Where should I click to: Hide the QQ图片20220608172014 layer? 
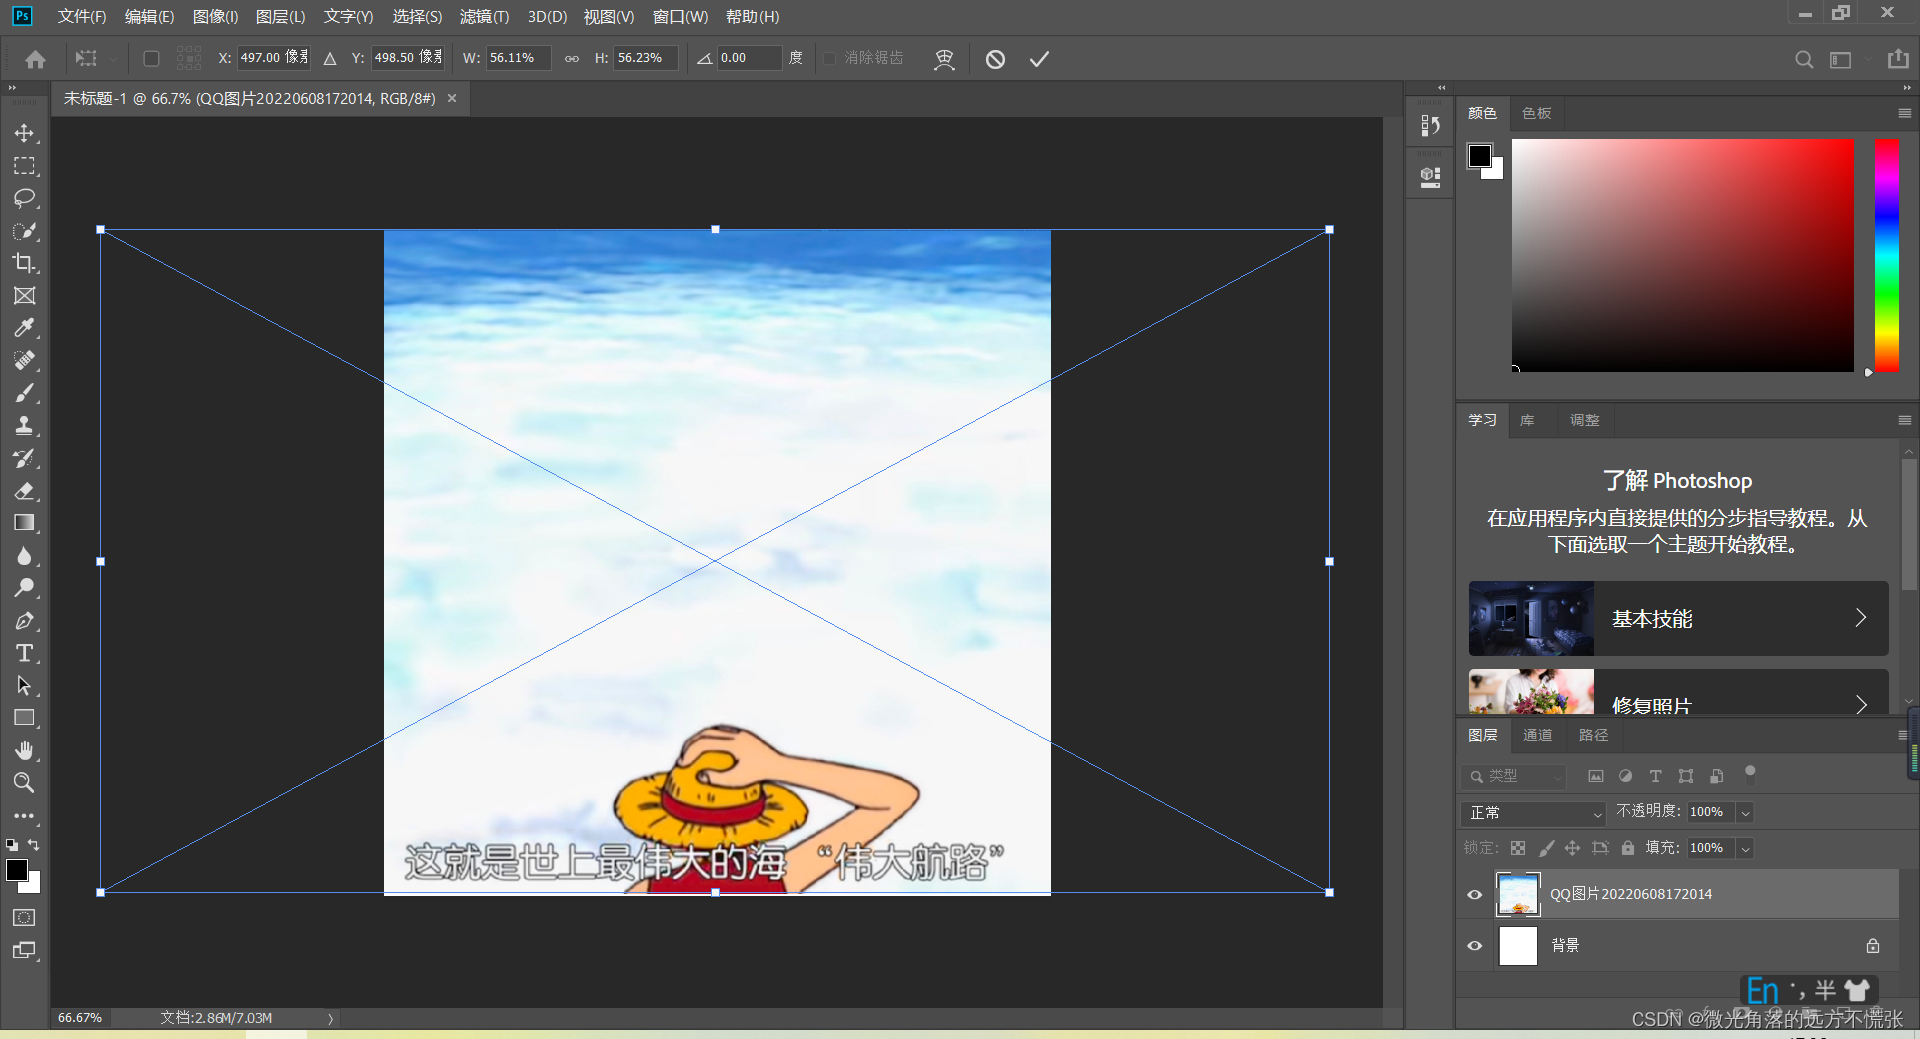(x=1474, y=894)
